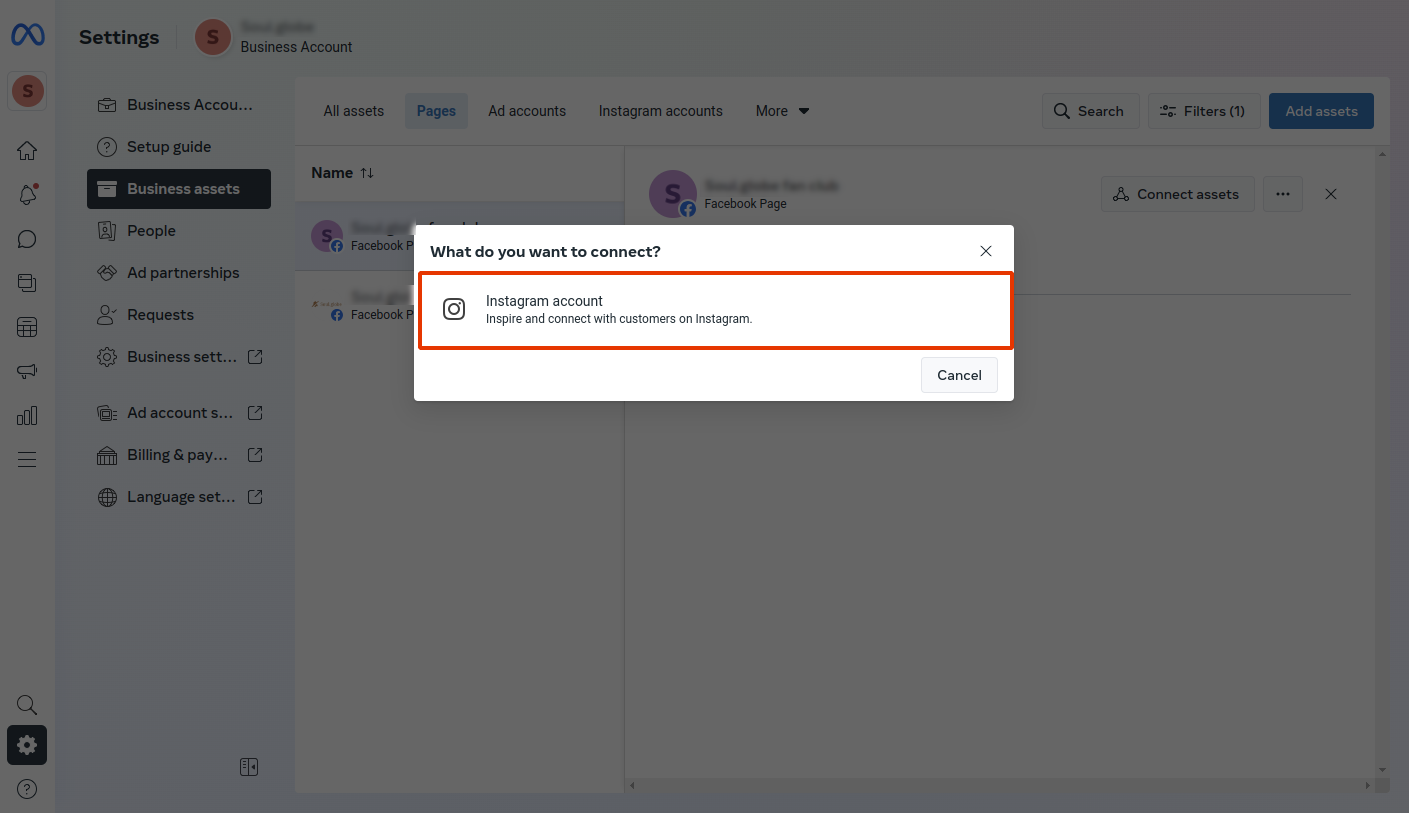Close the What do you want to connect dialog
Image resolution: width=1409 pixels, height=813 pixels.
pyautogui.click(x=985, y=251)
